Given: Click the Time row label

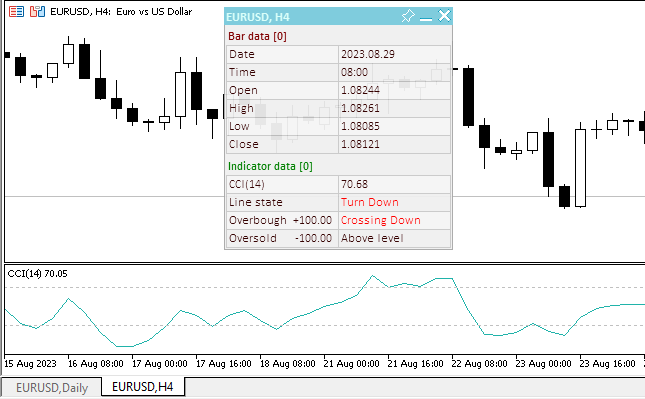Looking at the screenshot, I should (242, 72).
